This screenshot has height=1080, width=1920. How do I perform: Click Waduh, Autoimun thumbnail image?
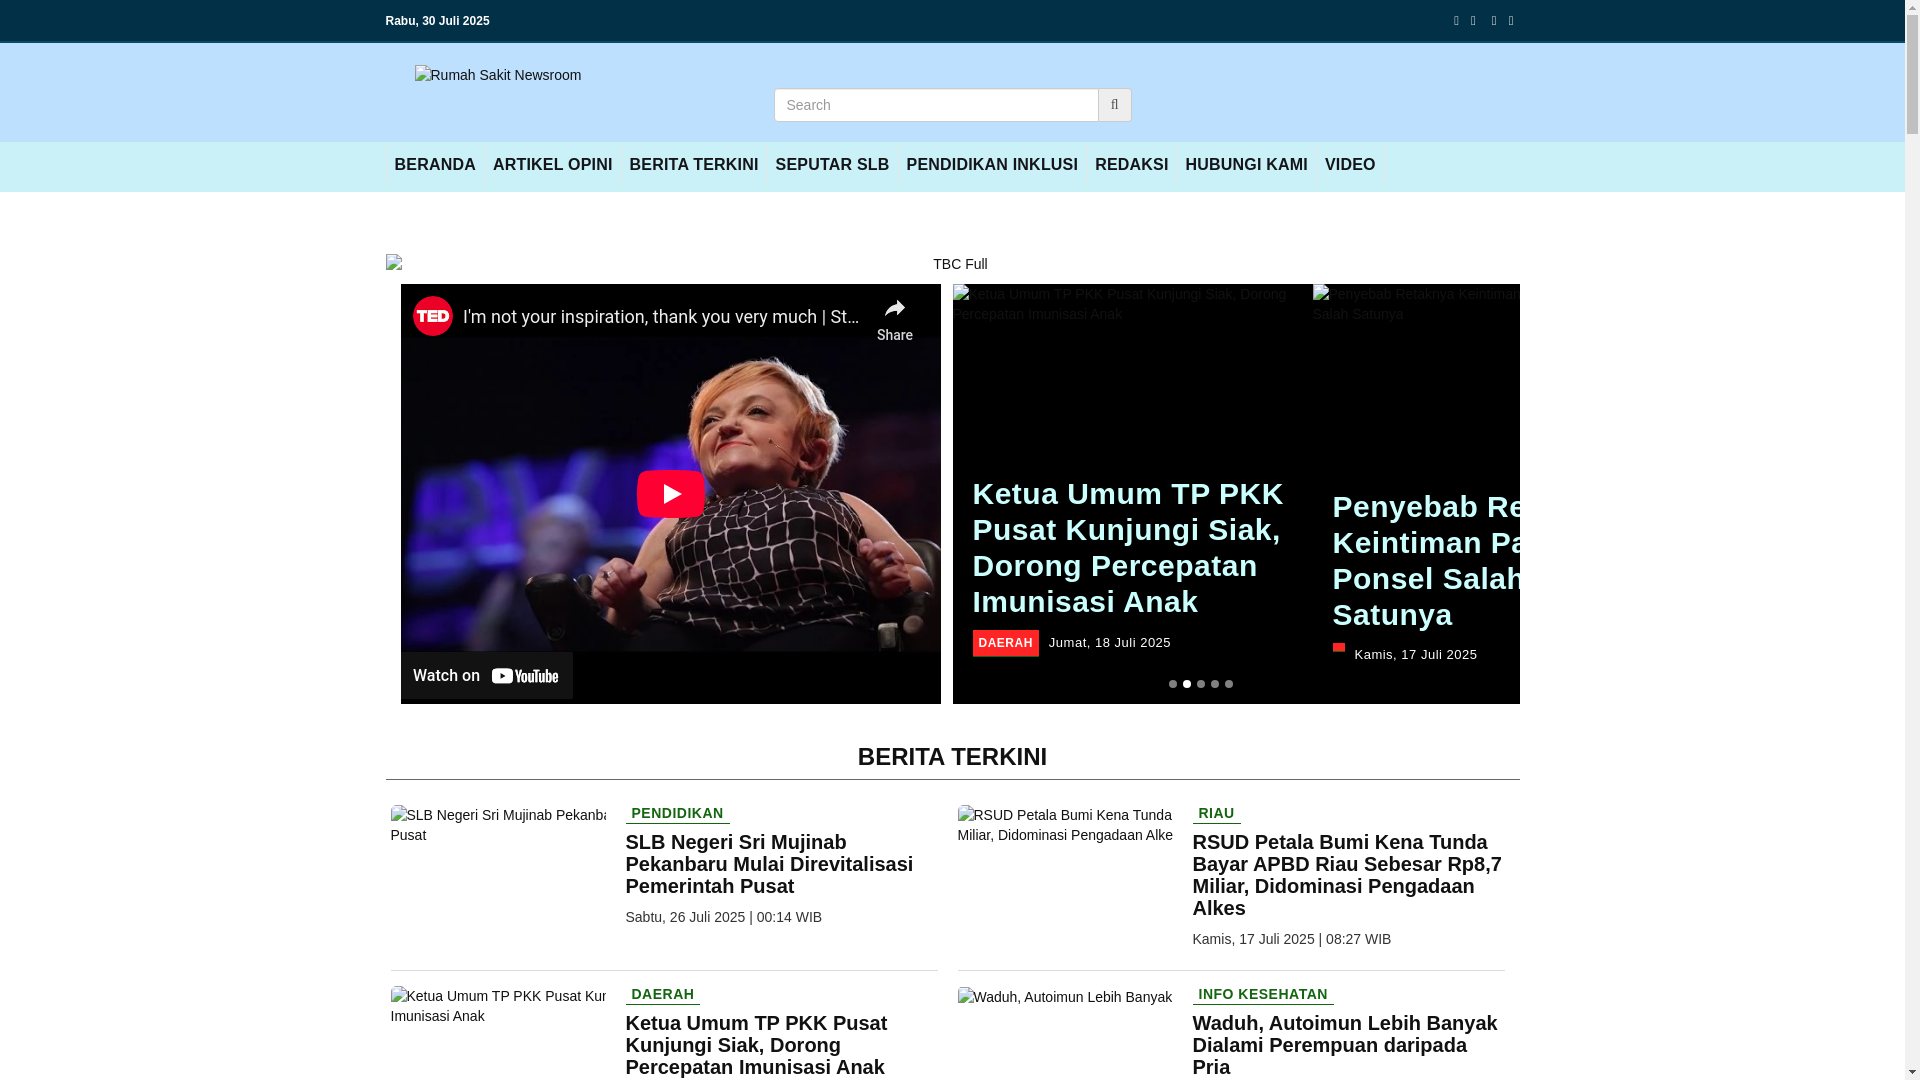click(x=1065, y=997)
